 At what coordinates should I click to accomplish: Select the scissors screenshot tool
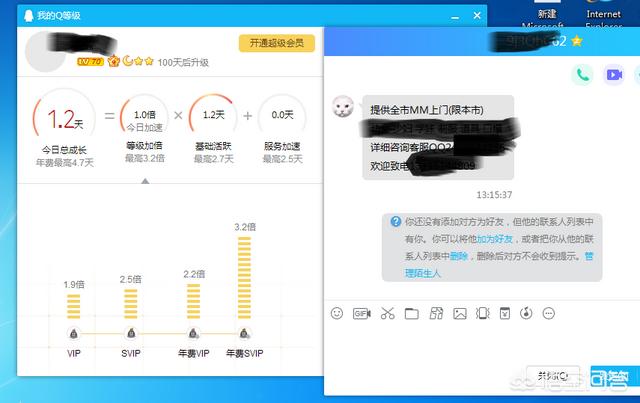point(387,314)
